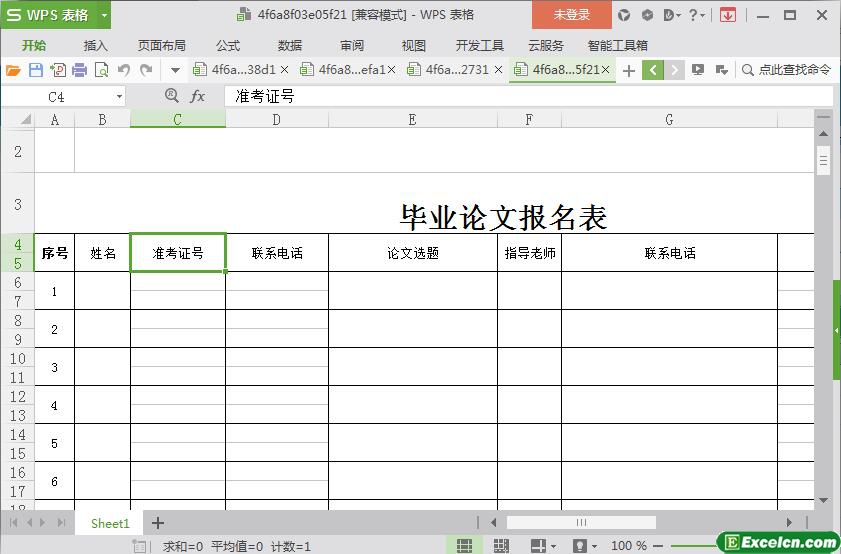
Task: Switch to document tab 4f6a8...efa1
Action: (345, 70)
